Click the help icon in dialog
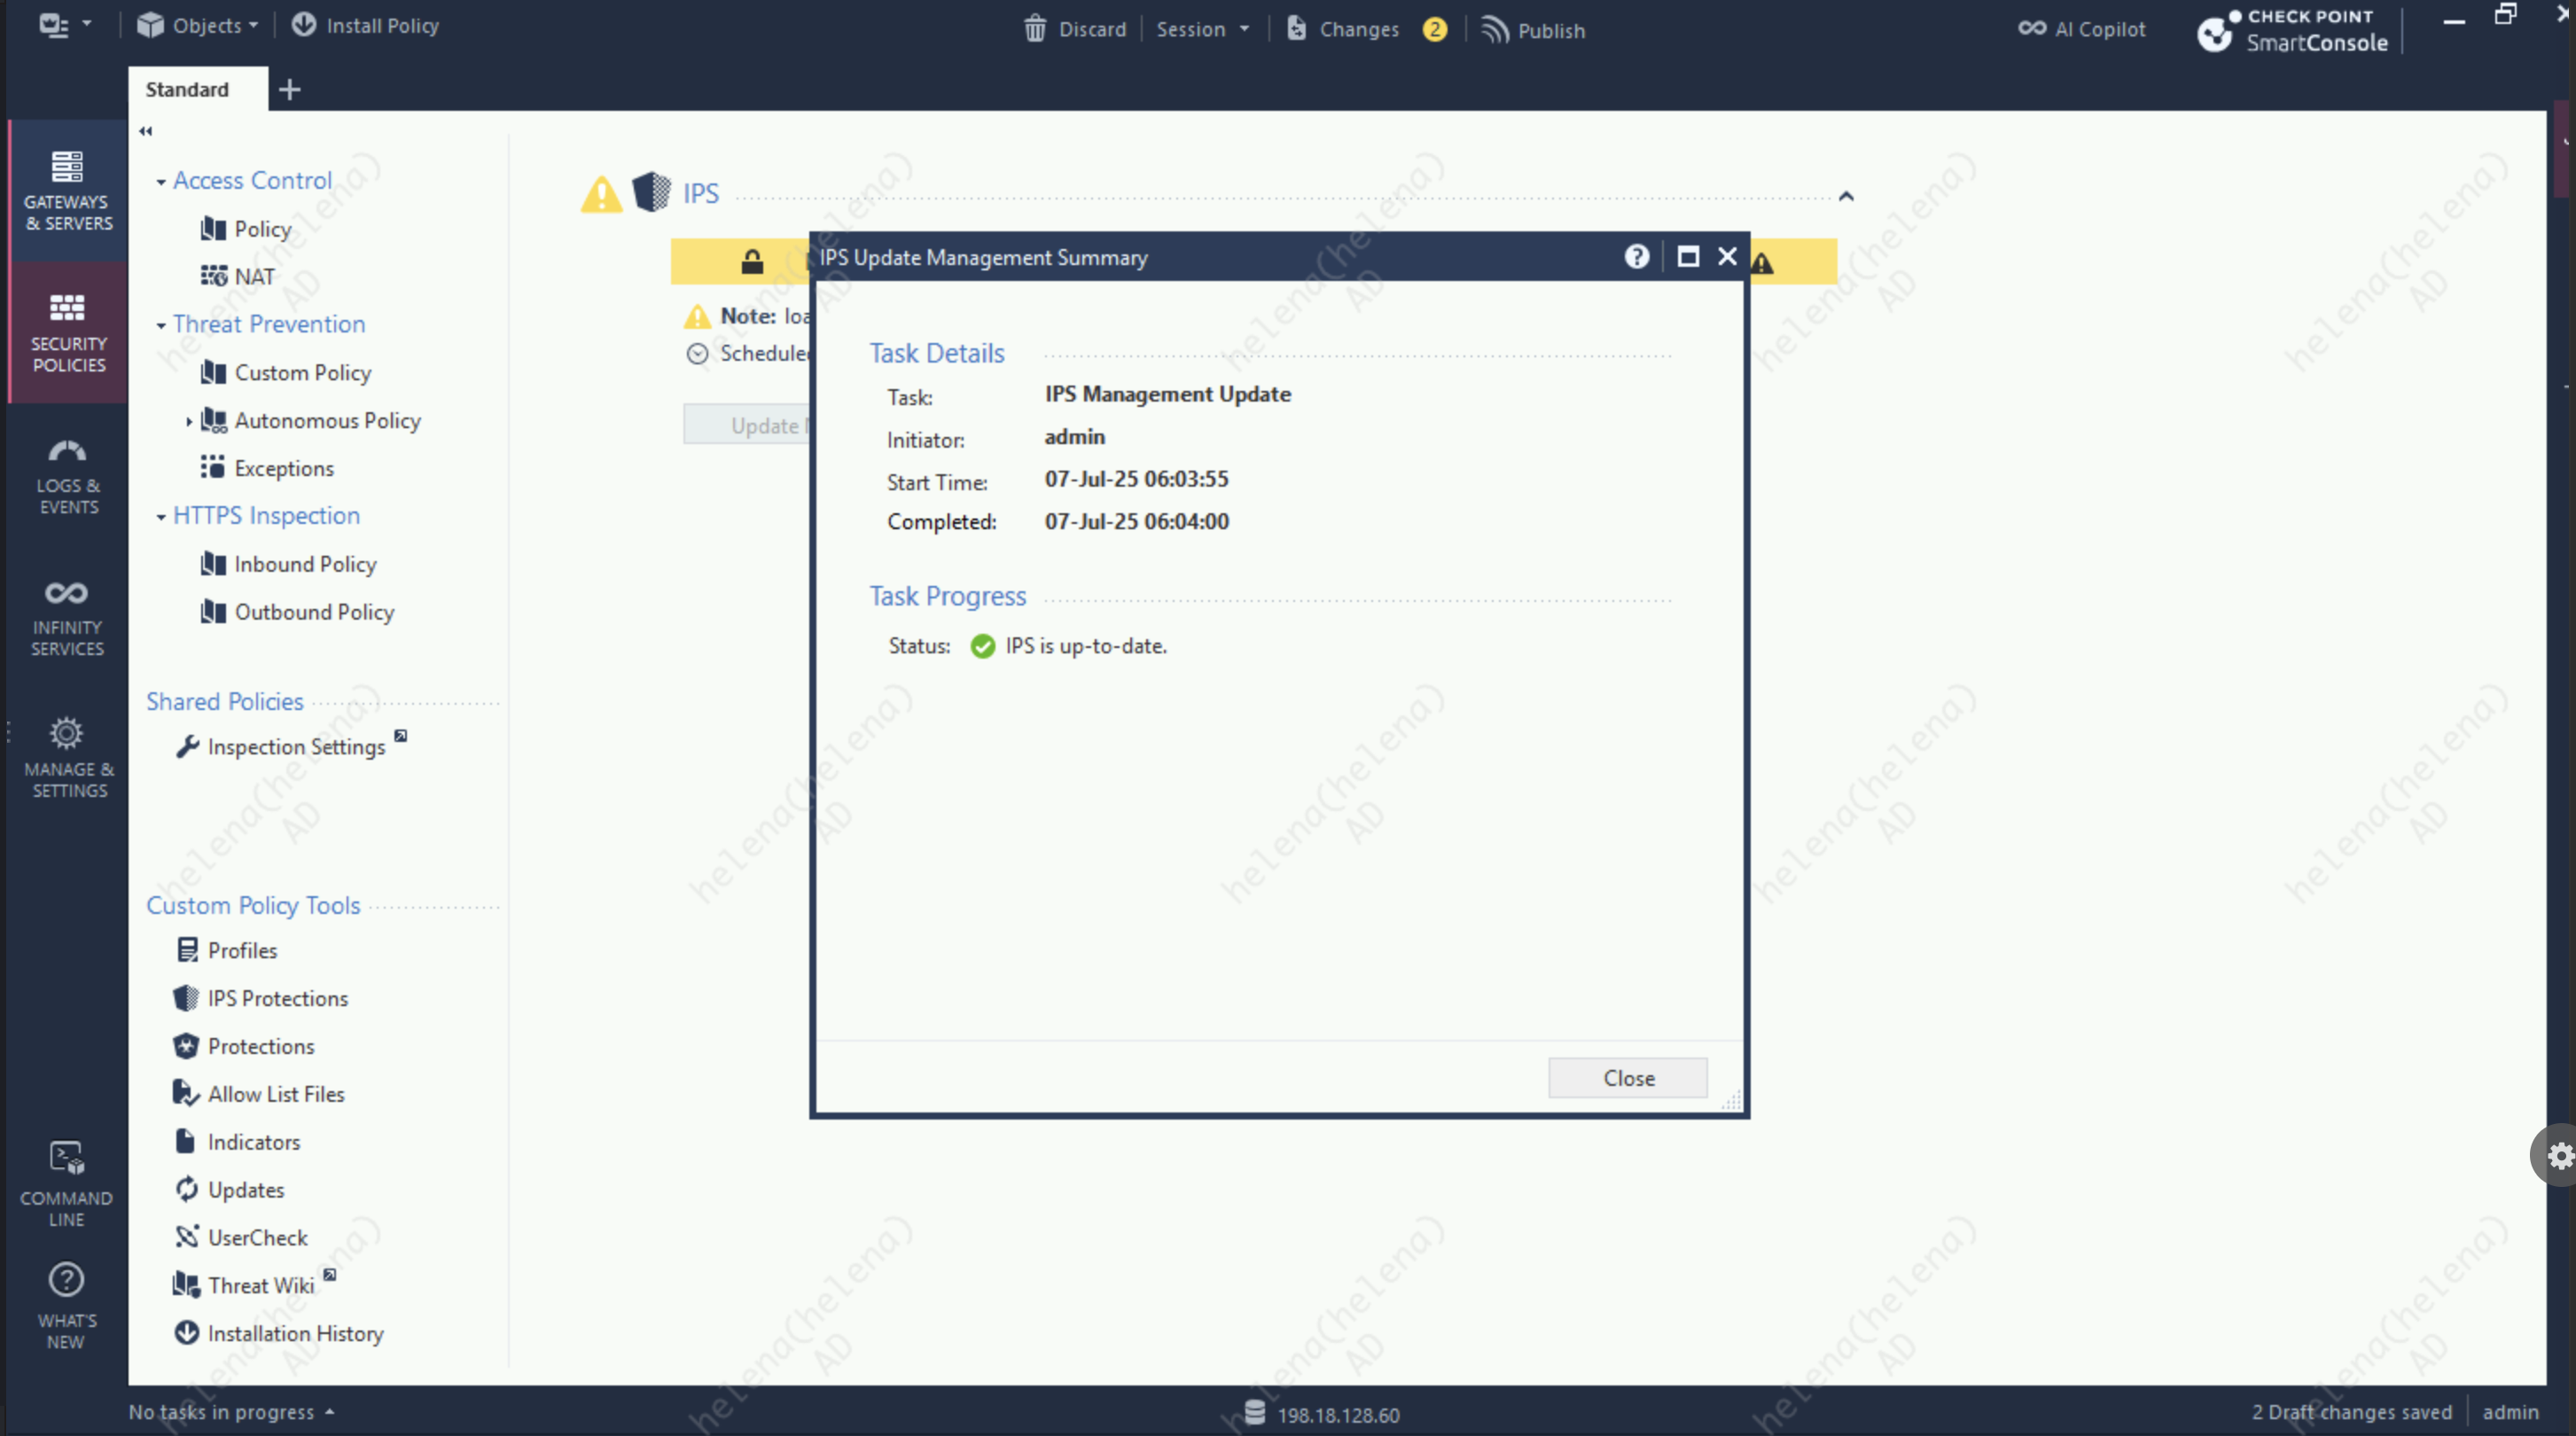Viewport: 2576px width, 1436px height. [1636, 257]
